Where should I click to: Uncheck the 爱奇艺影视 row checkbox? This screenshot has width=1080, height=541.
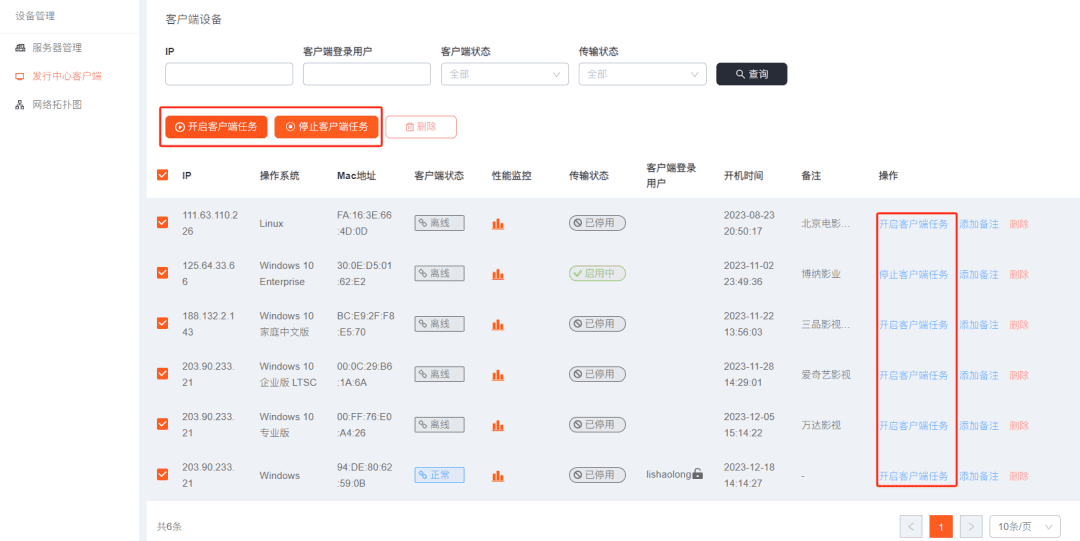tap(163, 373)
